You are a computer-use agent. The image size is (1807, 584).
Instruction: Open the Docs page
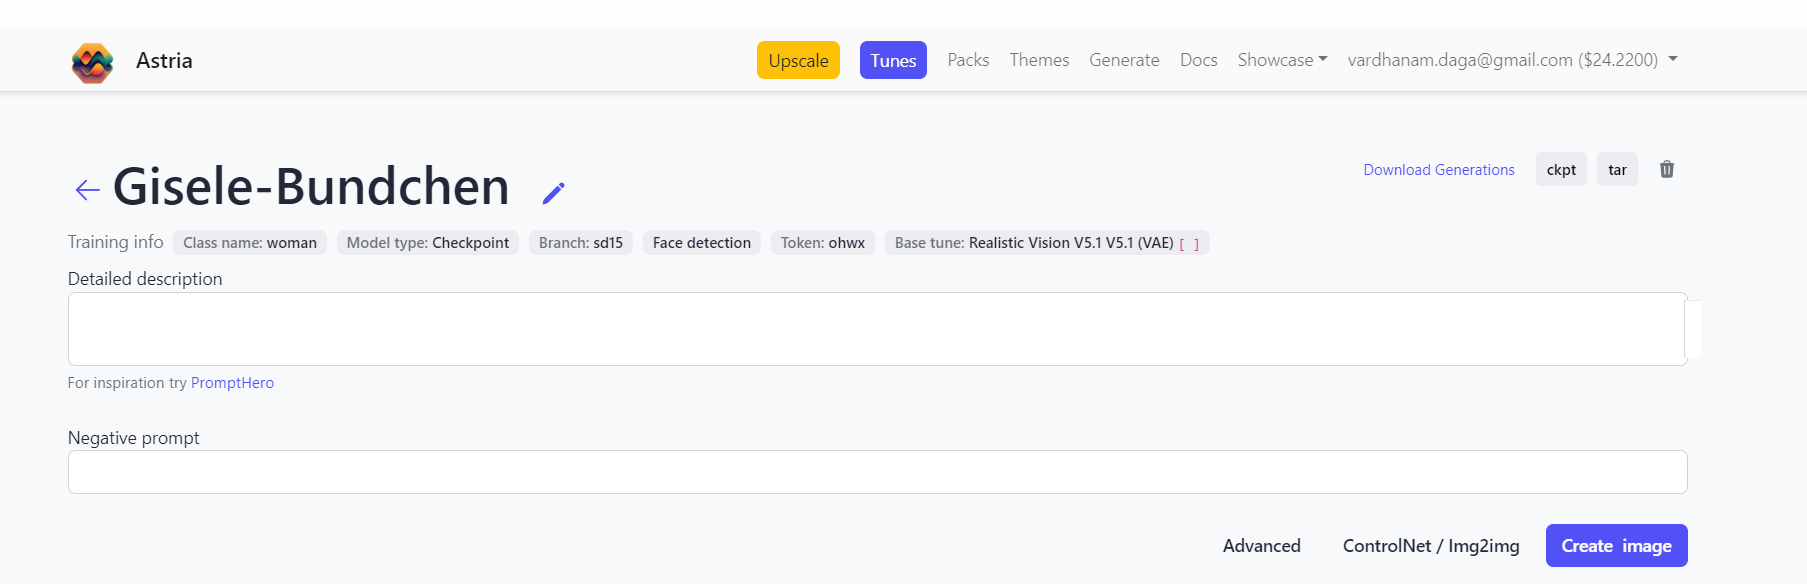[1198, 60]
